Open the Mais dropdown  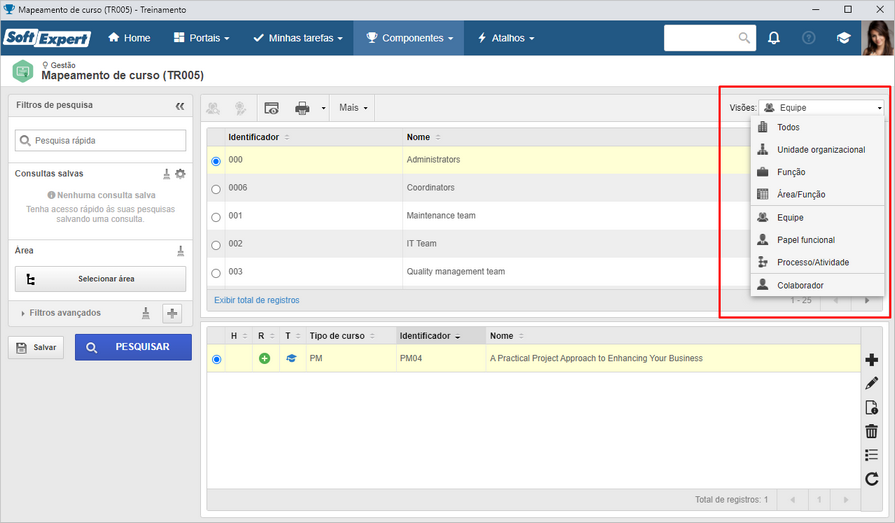(x=353, y=108)
